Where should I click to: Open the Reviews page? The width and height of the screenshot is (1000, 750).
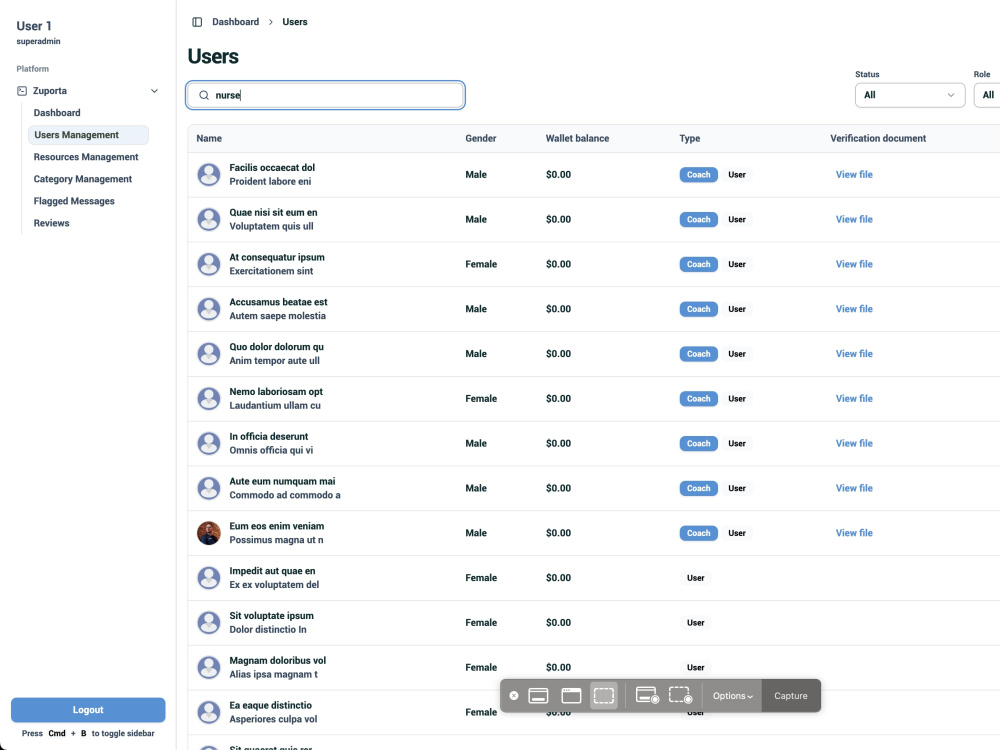(x=52, y=223)
